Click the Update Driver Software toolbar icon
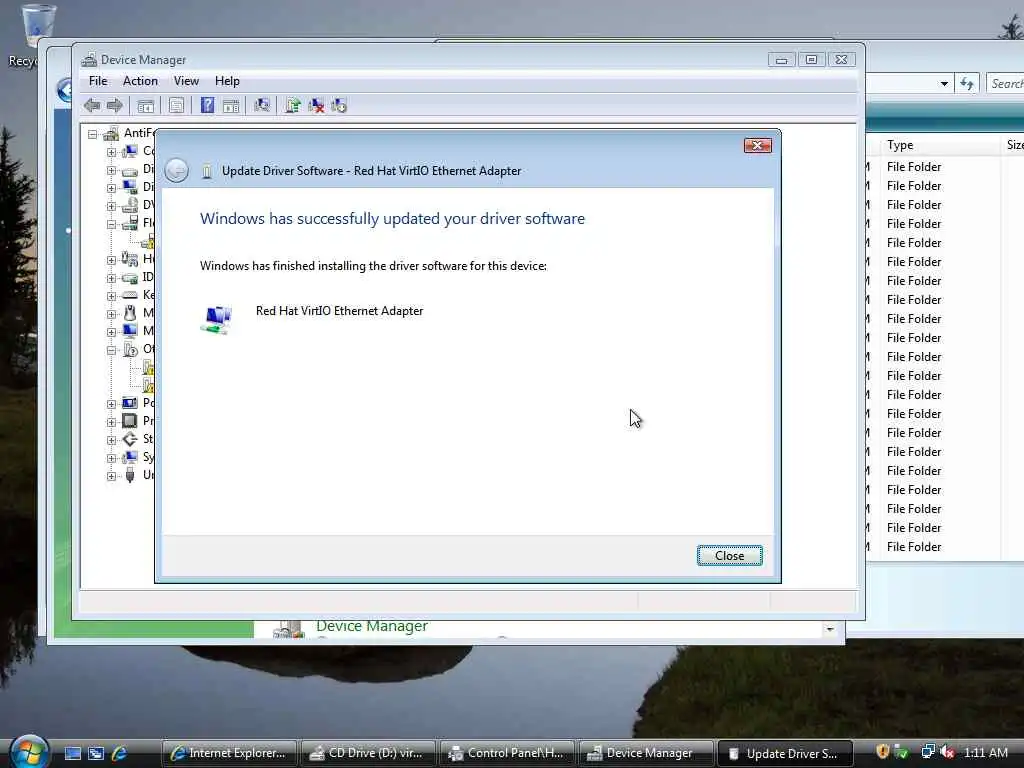 293,105
